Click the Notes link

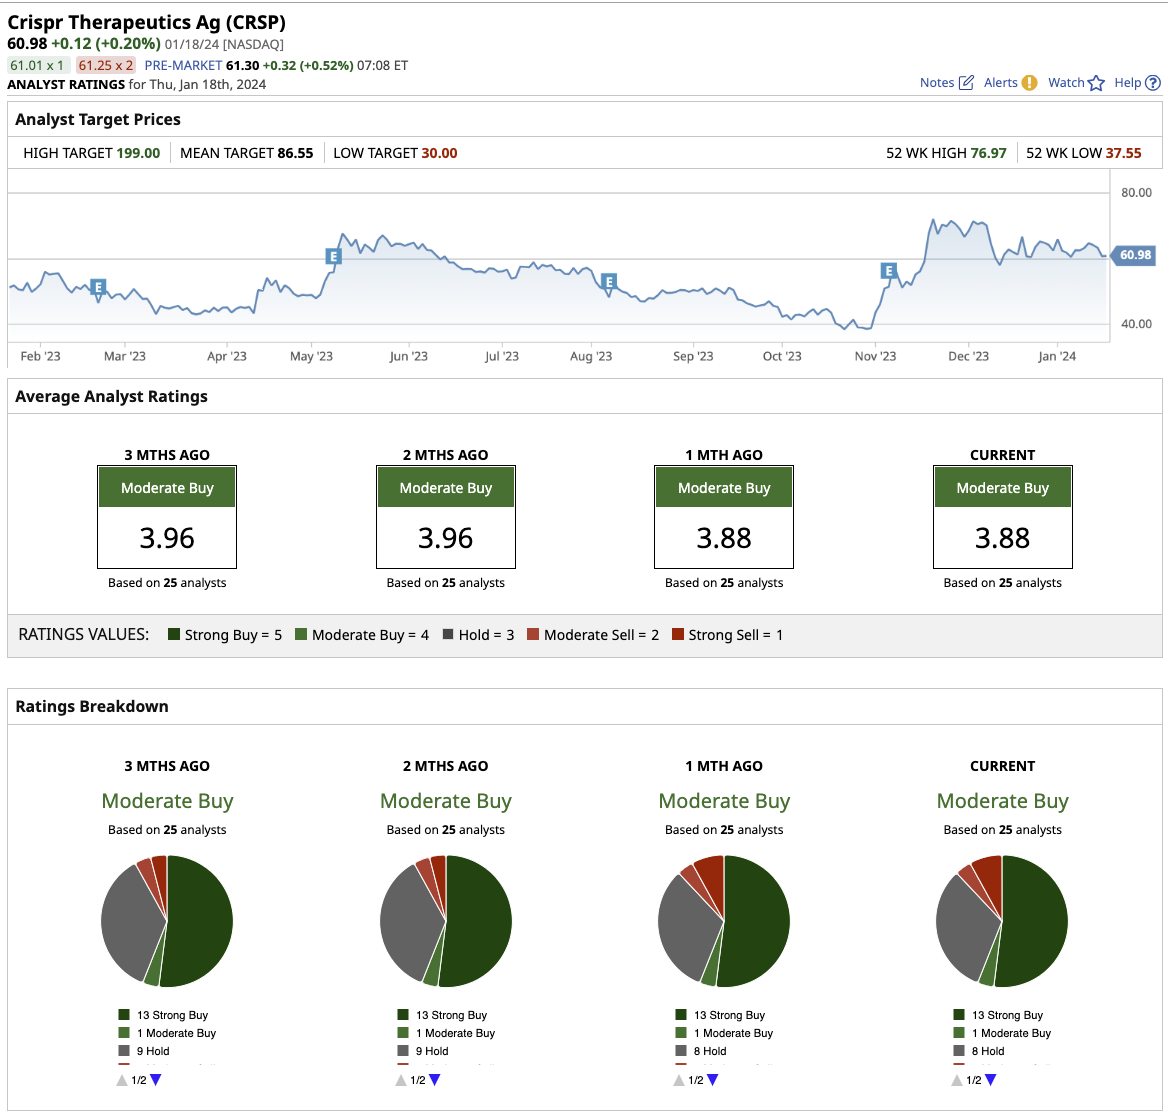coord(936,83)
